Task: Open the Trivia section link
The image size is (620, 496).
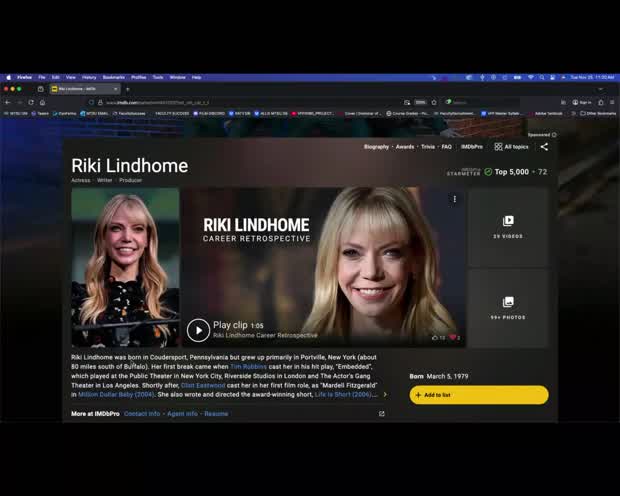Action: (x=428, y=147)
